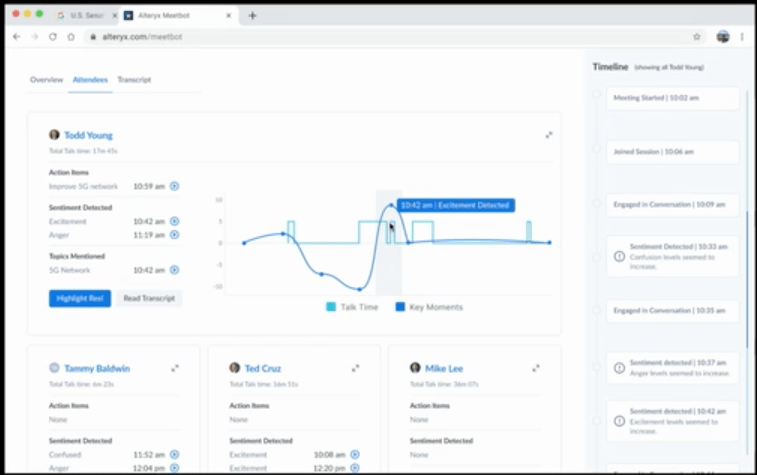Expand Tammy Baldwin's attendee card
Screen dimensions: 757x475
[175, 368]
